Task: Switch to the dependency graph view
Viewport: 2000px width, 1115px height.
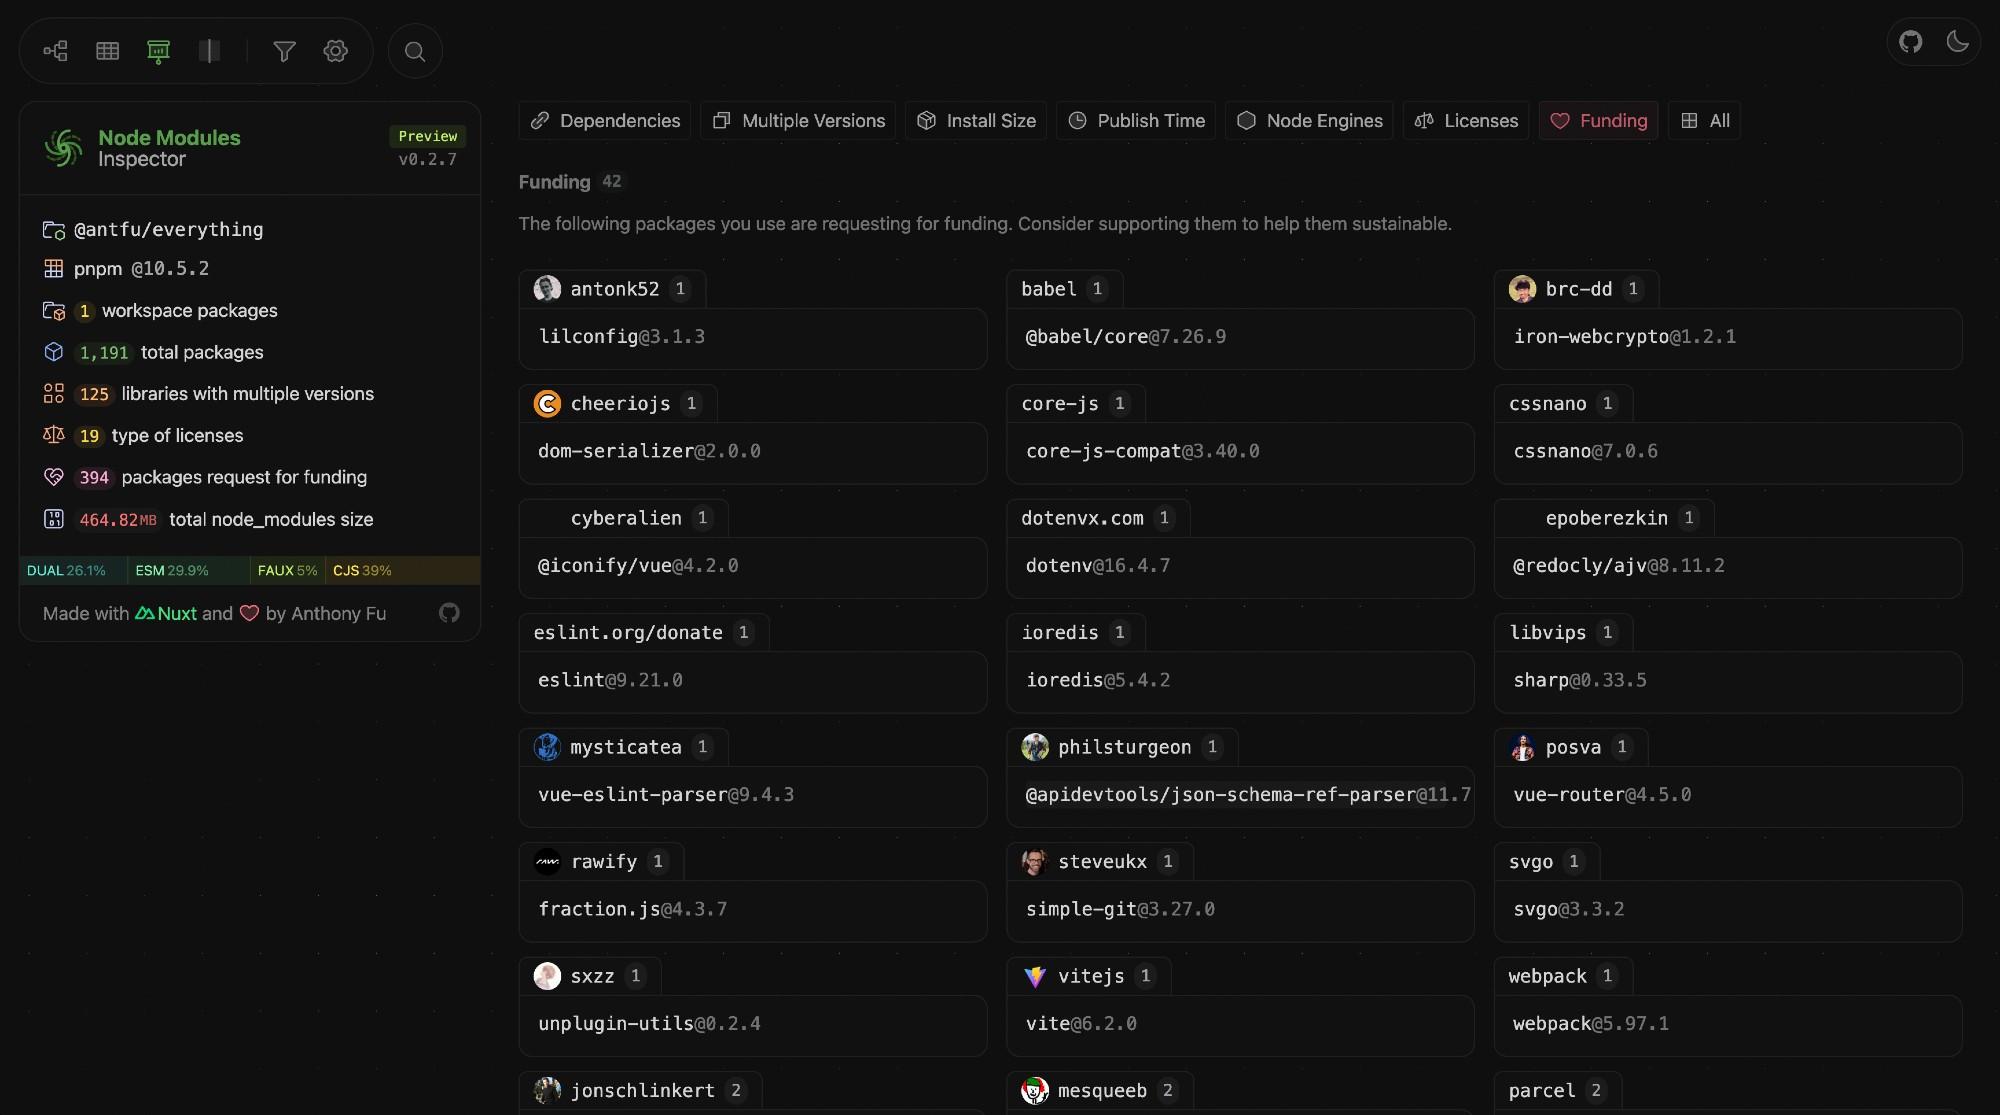Action: pos(56,51)
